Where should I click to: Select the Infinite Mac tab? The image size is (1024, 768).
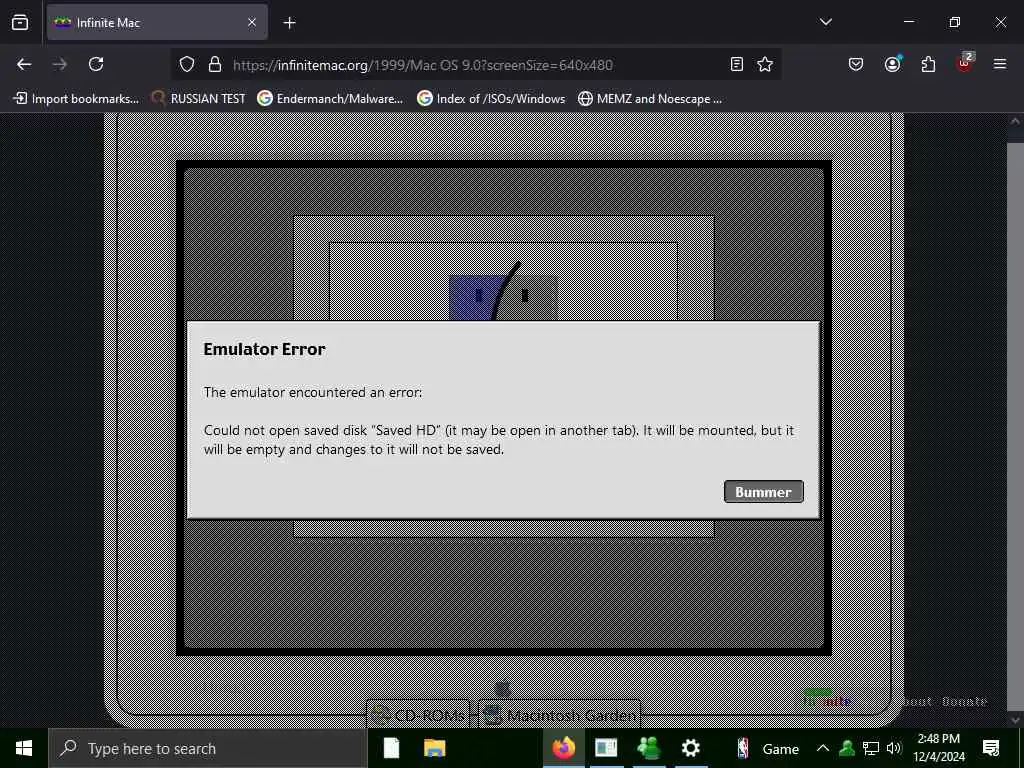[157, 23]
